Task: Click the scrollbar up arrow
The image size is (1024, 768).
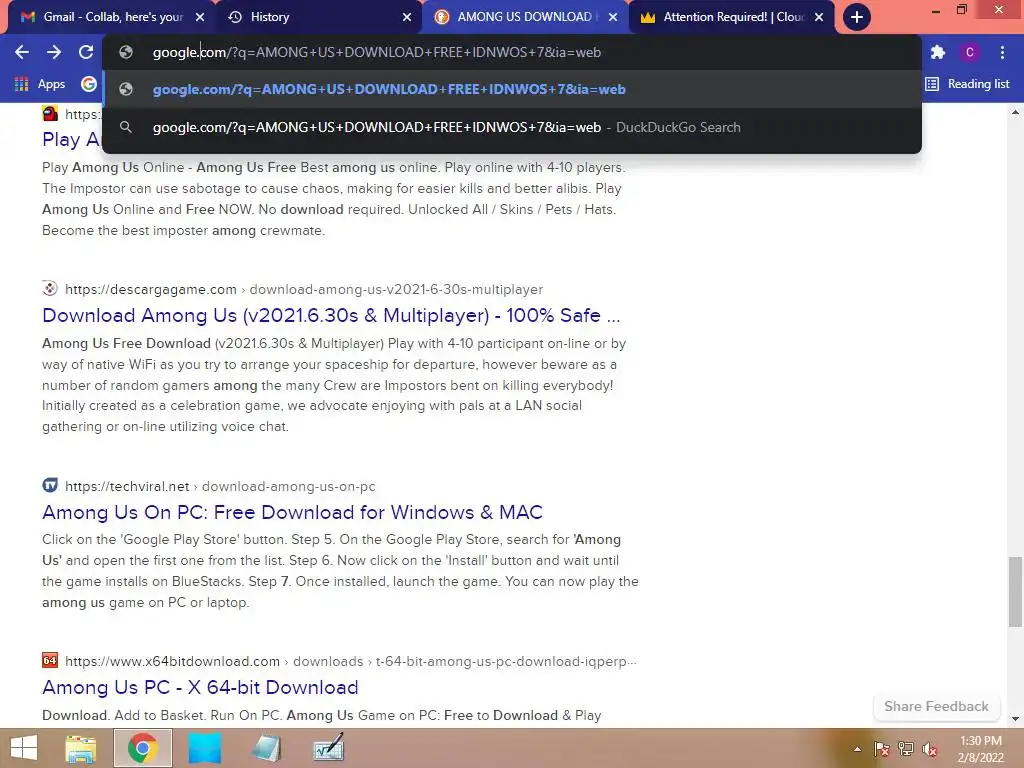Action: 1015,112
